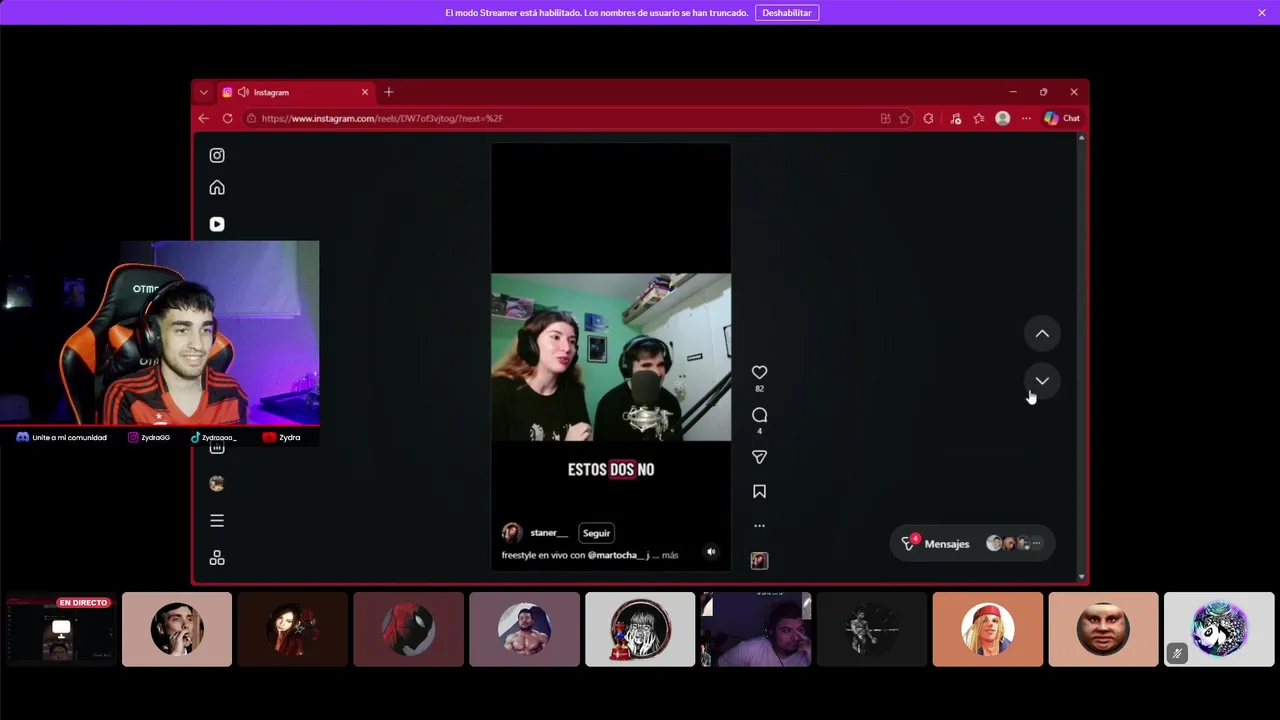The width and height of the screenshot is (1280, 720).
Task: Reload the page with refresh icon
Action: coord(228,118)
